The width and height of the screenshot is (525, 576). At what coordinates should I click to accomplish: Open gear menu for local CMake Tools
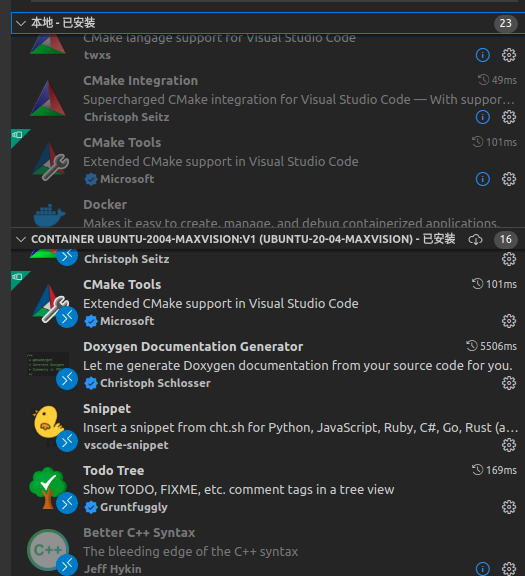[509, 179]
